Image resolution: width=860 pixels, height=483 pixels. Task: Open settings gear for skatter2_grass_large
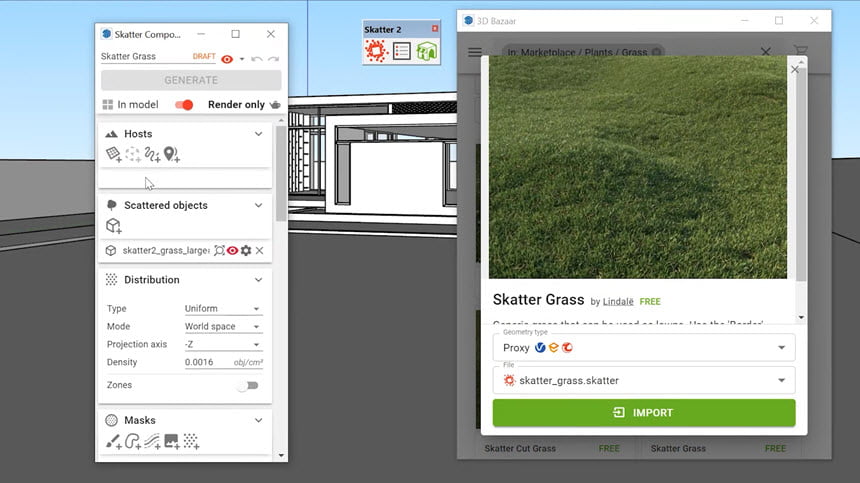click(246, 251)
